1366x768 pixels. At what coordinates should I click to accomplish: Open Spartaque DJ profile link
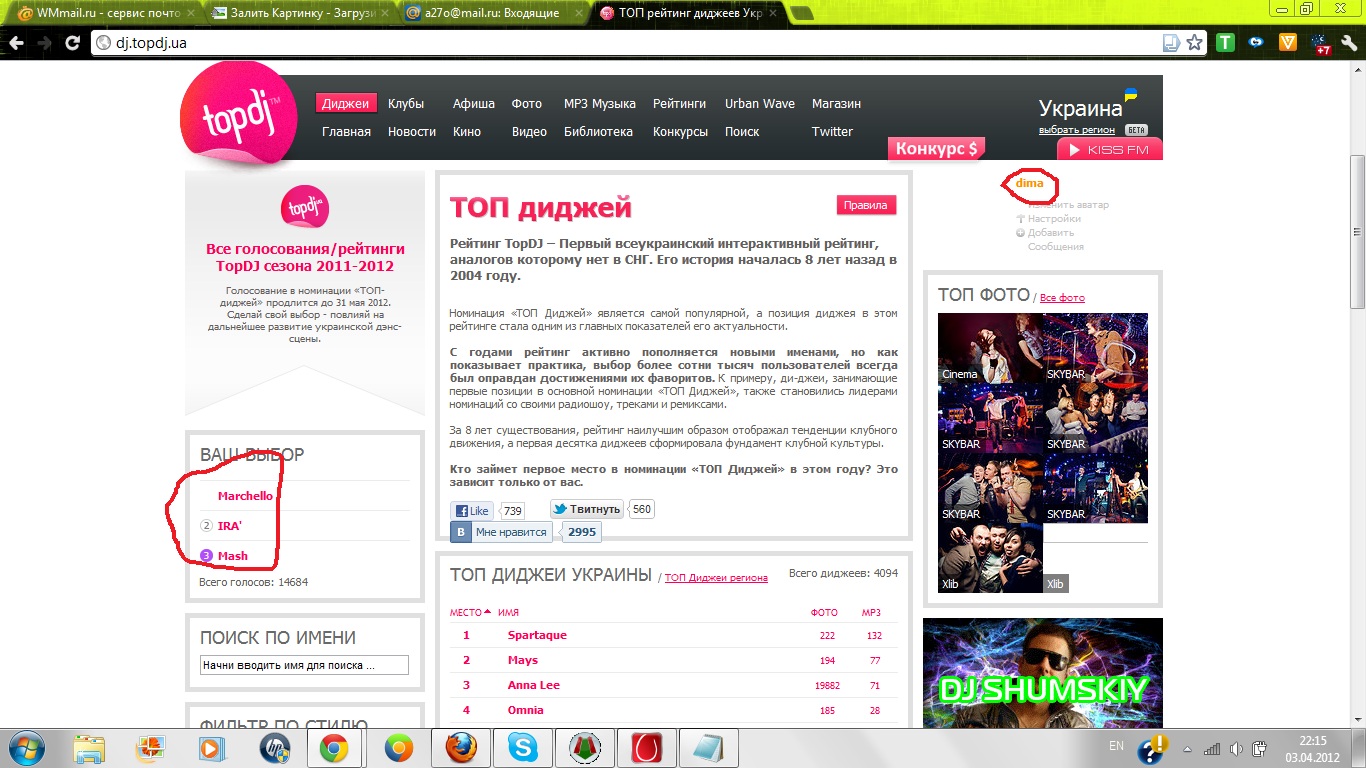click(537, 635)
